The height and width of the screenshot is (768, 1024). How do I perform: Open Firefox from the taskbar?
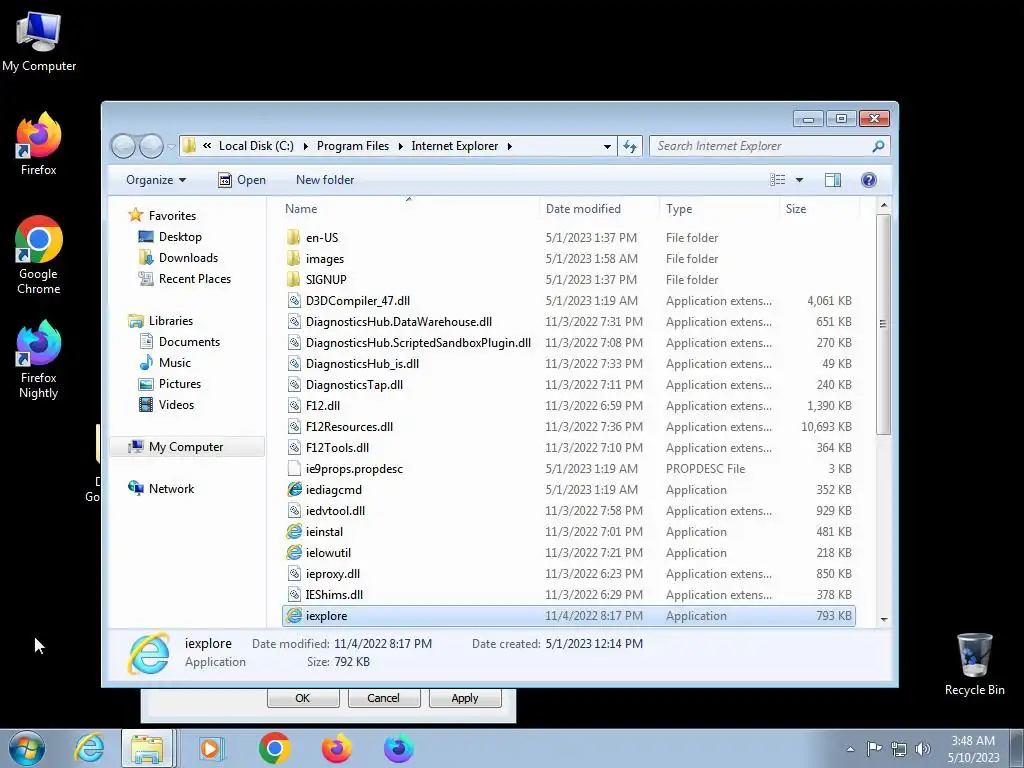coord(336,748)
